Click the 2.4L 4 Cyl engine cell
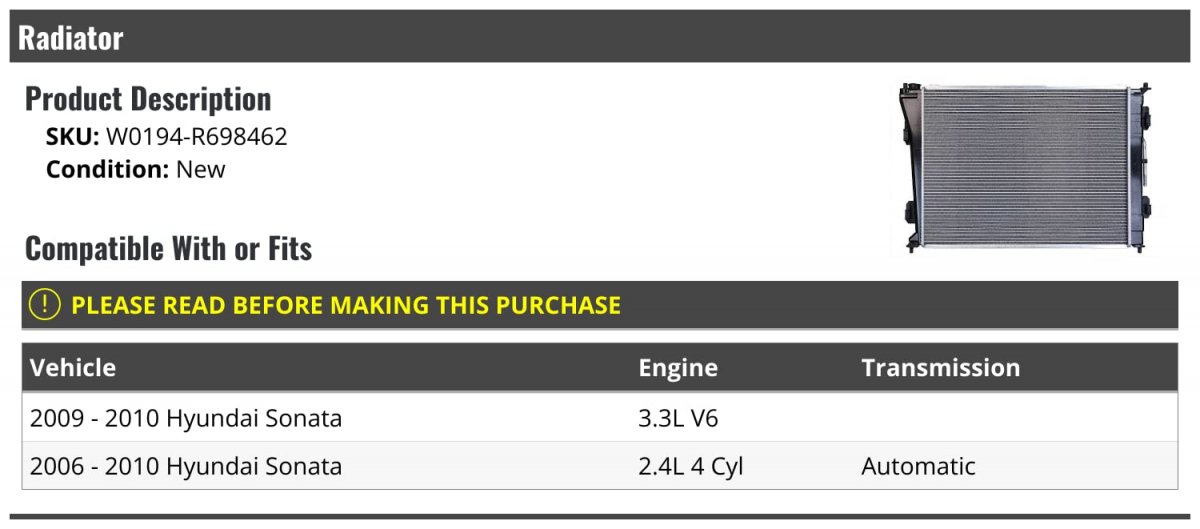1200x529 pixels. [691, 466]
